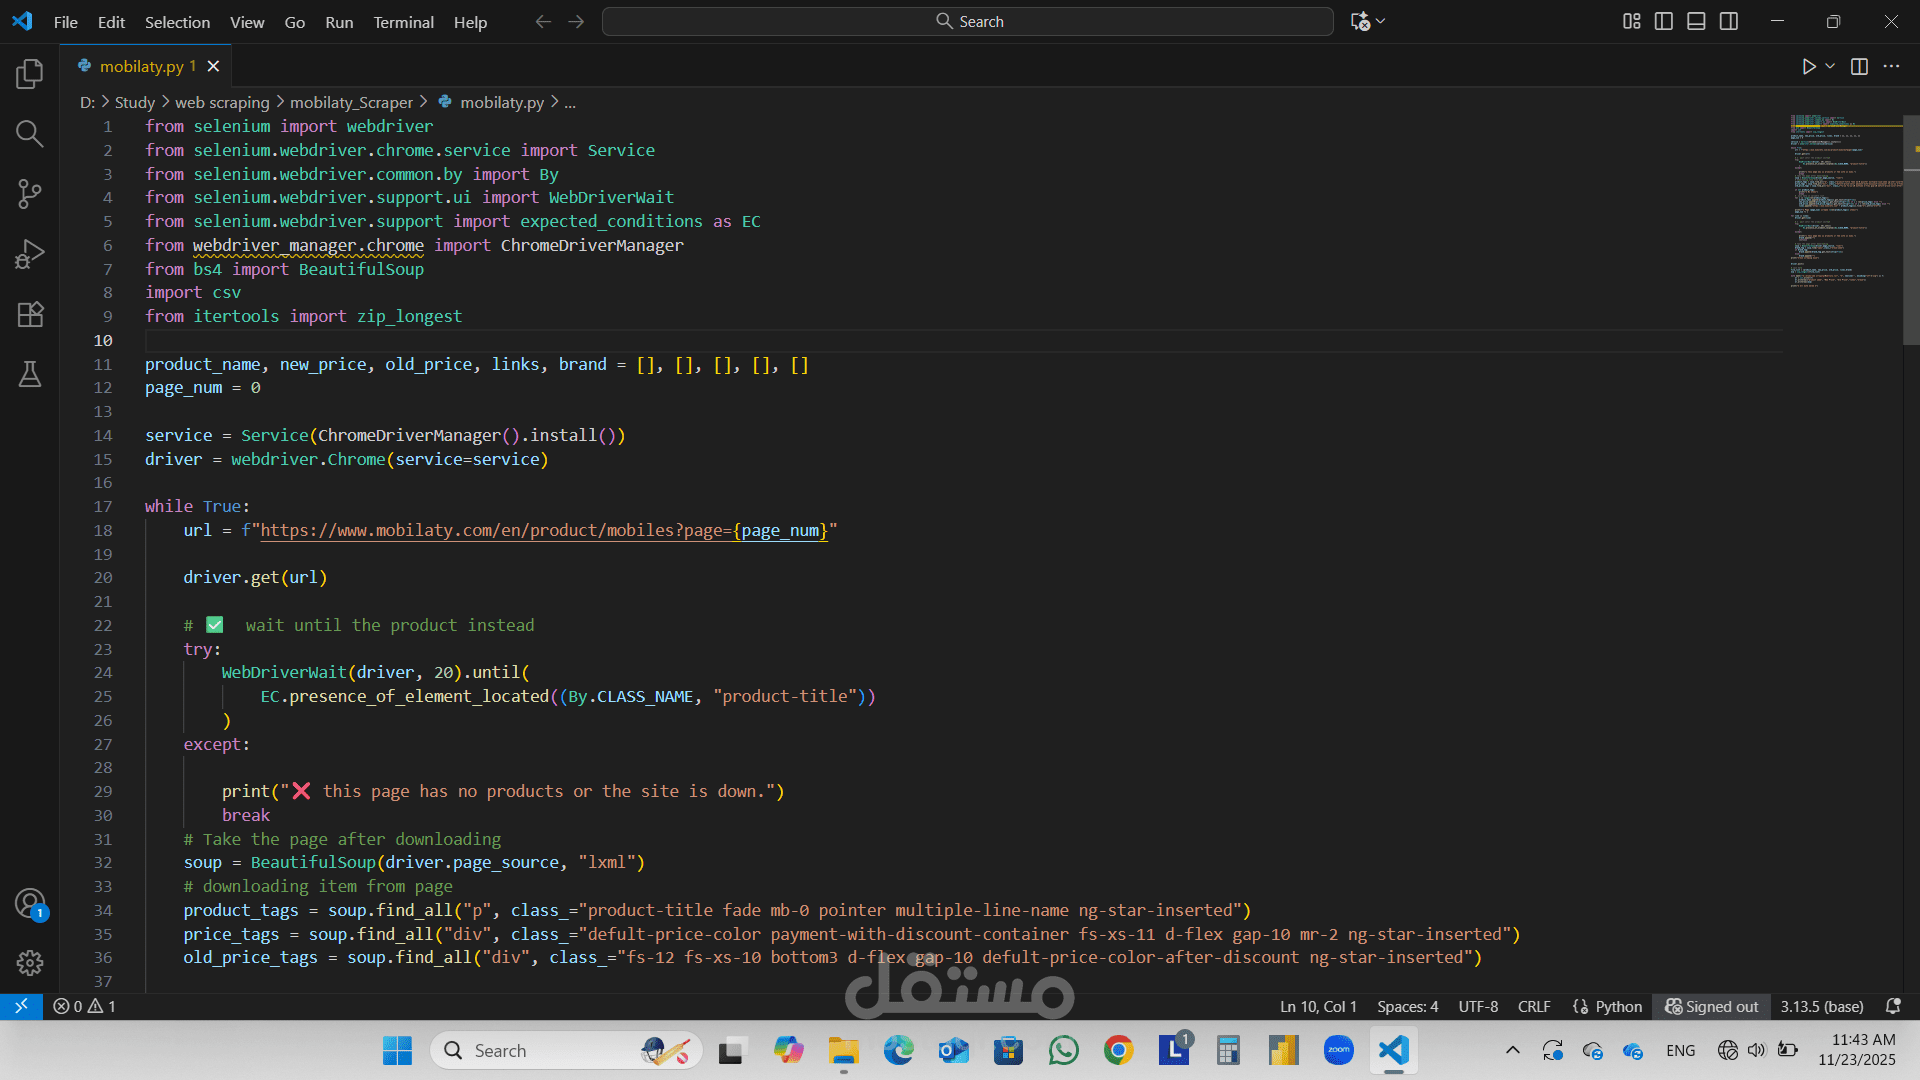The width and height of the screenshot is (1920, 1080).
Task: Toggle the bottom Panel visibility
Action: click(x=1696, y=21)
